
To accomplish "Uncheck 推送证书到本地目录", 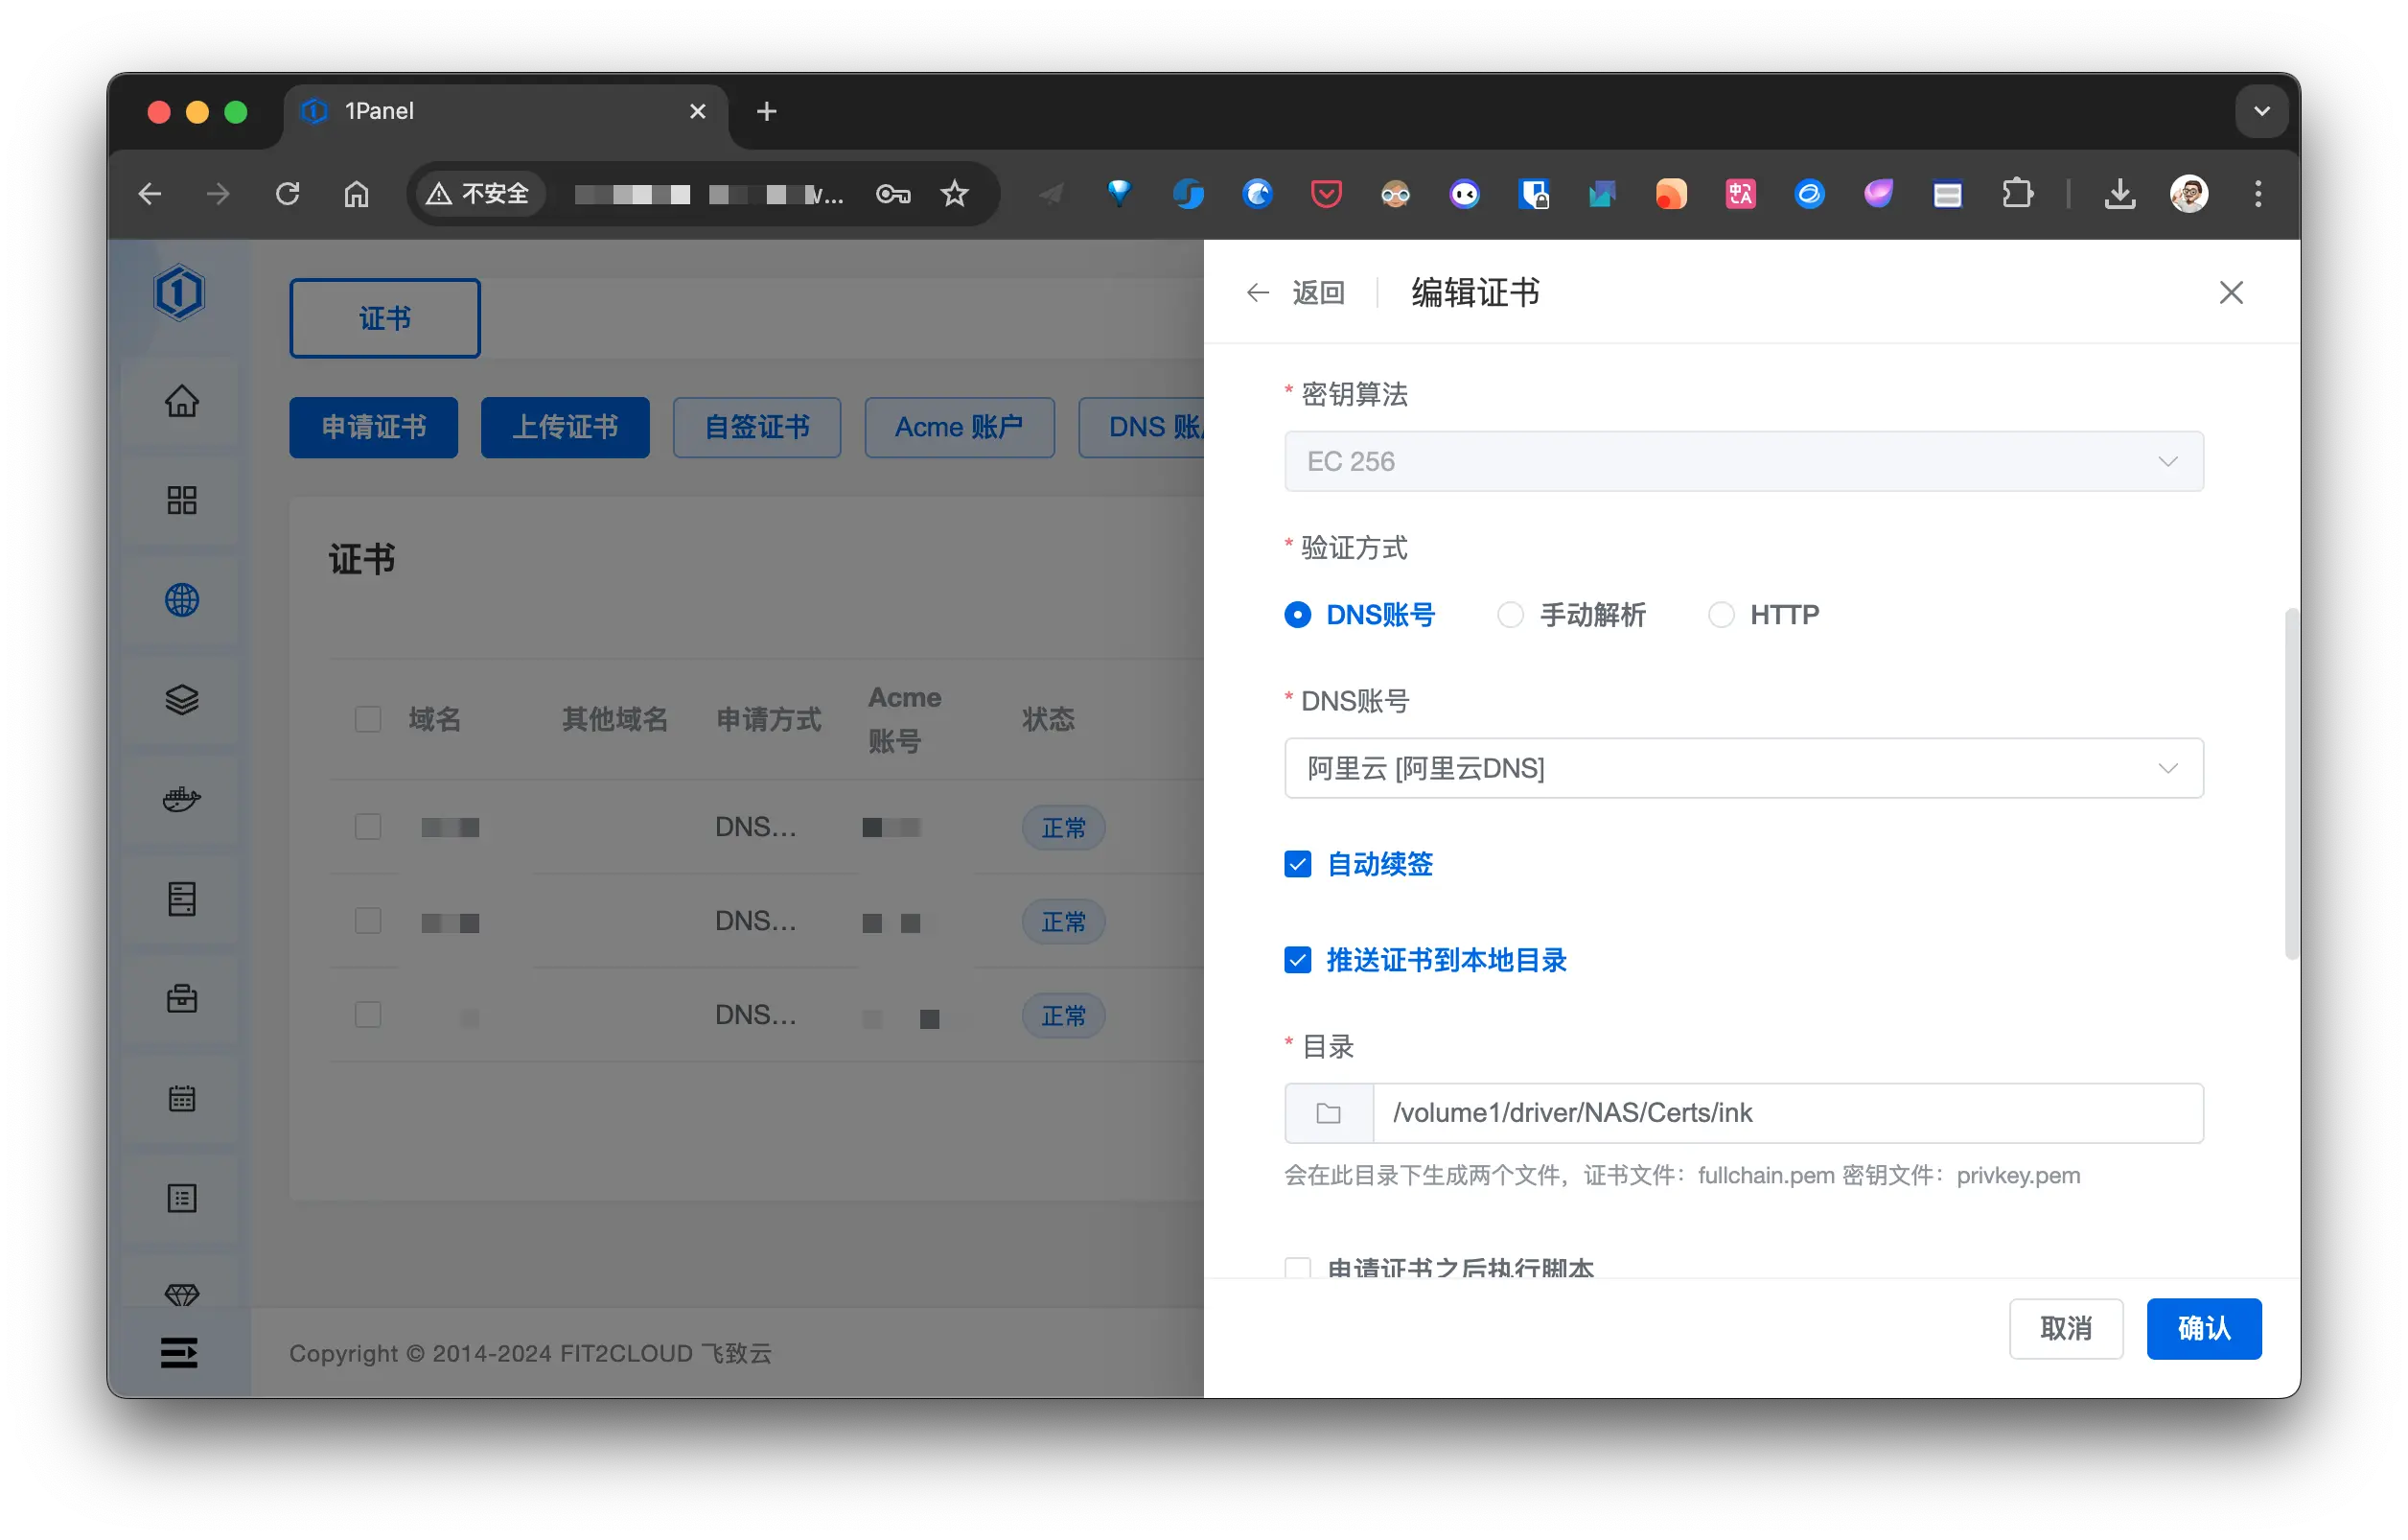I will (1297, 960).
